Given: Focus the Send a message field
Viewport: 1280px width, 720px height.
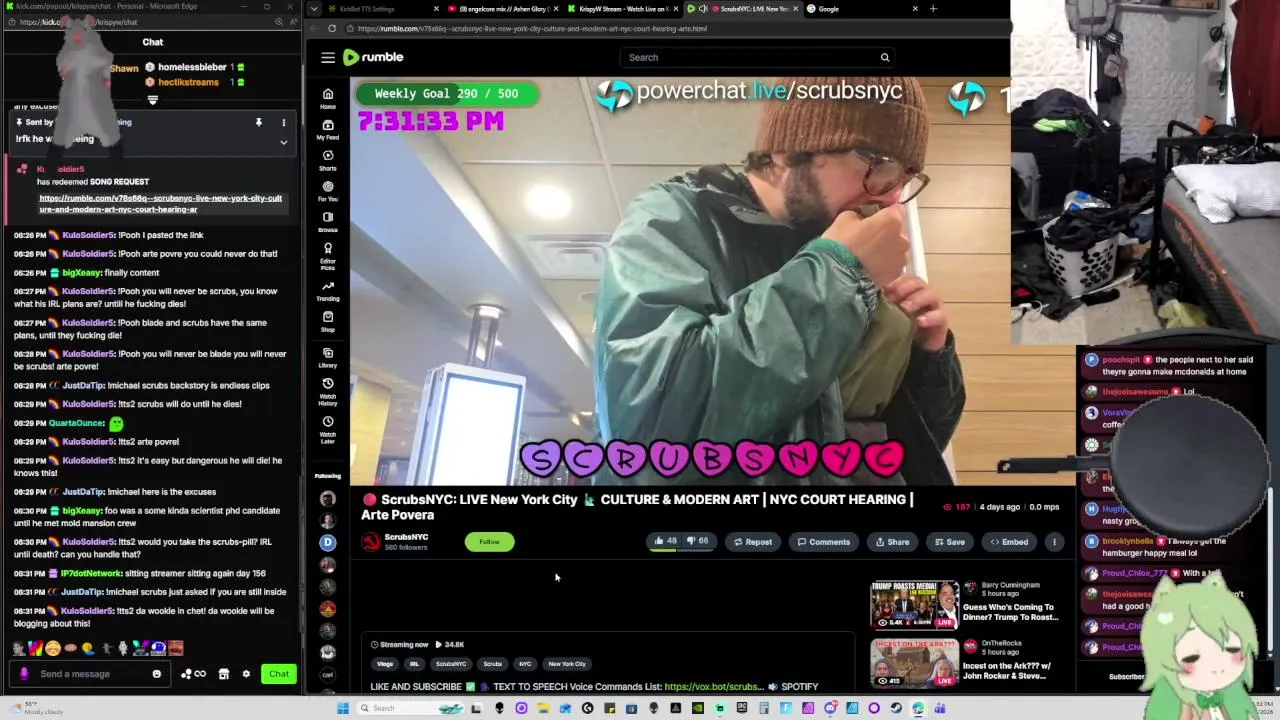Looking at the screenshot, I should pos(88,674).
